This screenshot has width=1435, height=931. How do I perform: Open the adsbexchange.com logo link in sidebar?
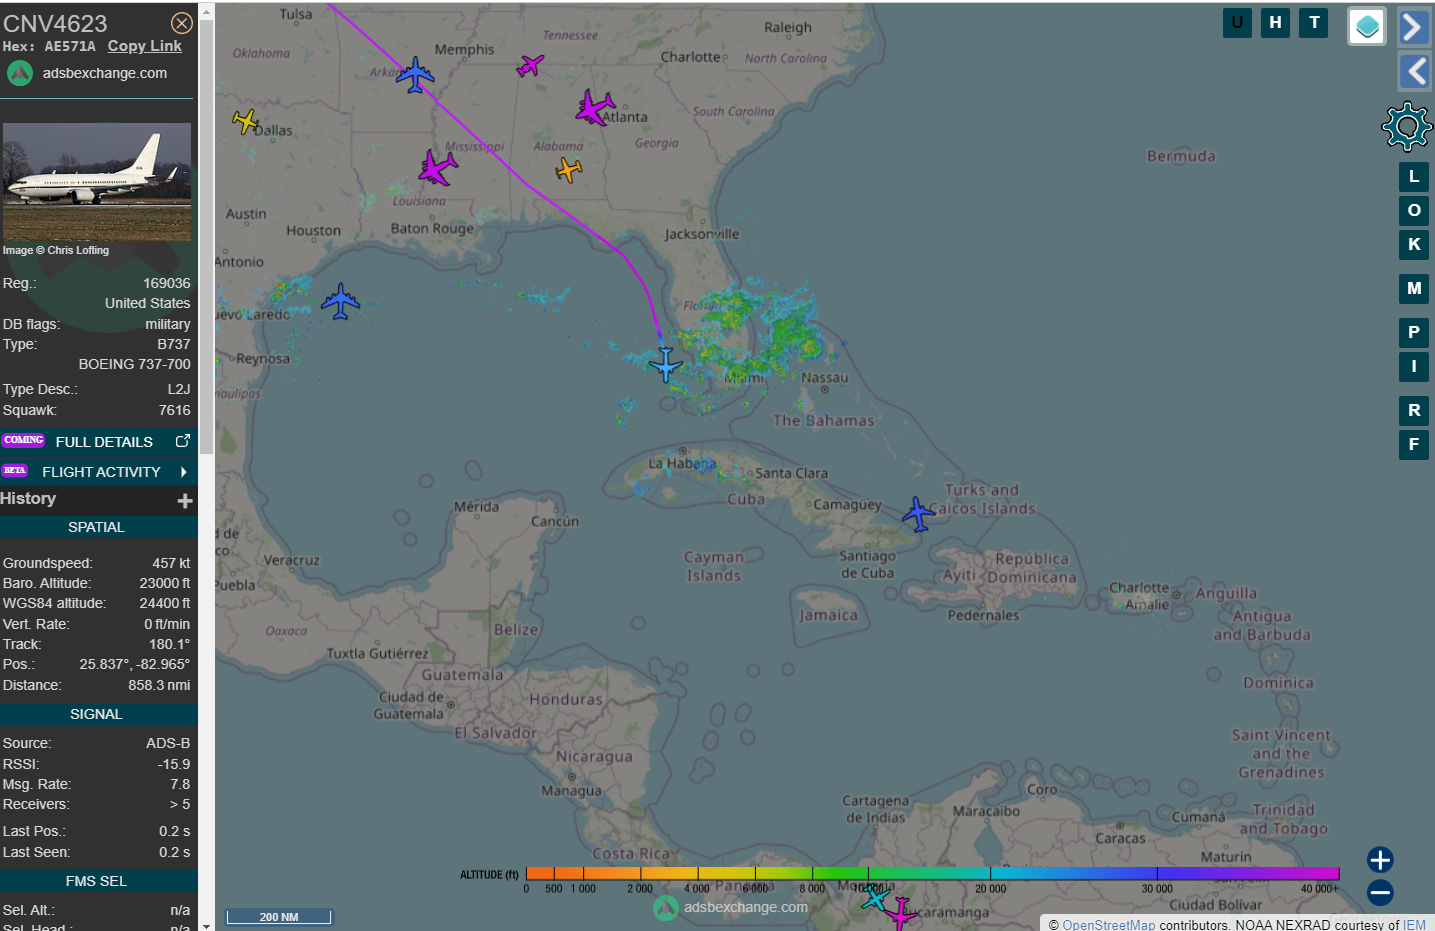coord(87,73)
